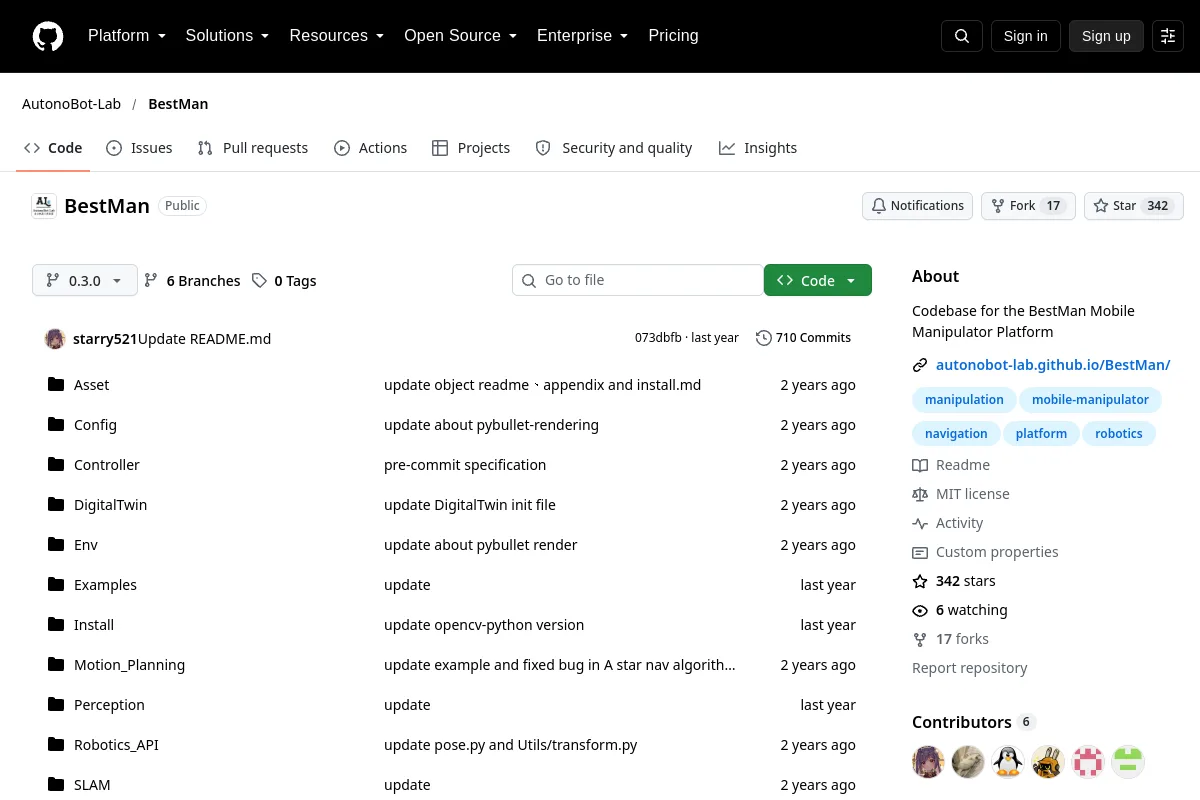Image resolution: width=1200 pixels, height=800 pixels.
Task: Click the Go to file search field
Action: (x=638, y=280)
